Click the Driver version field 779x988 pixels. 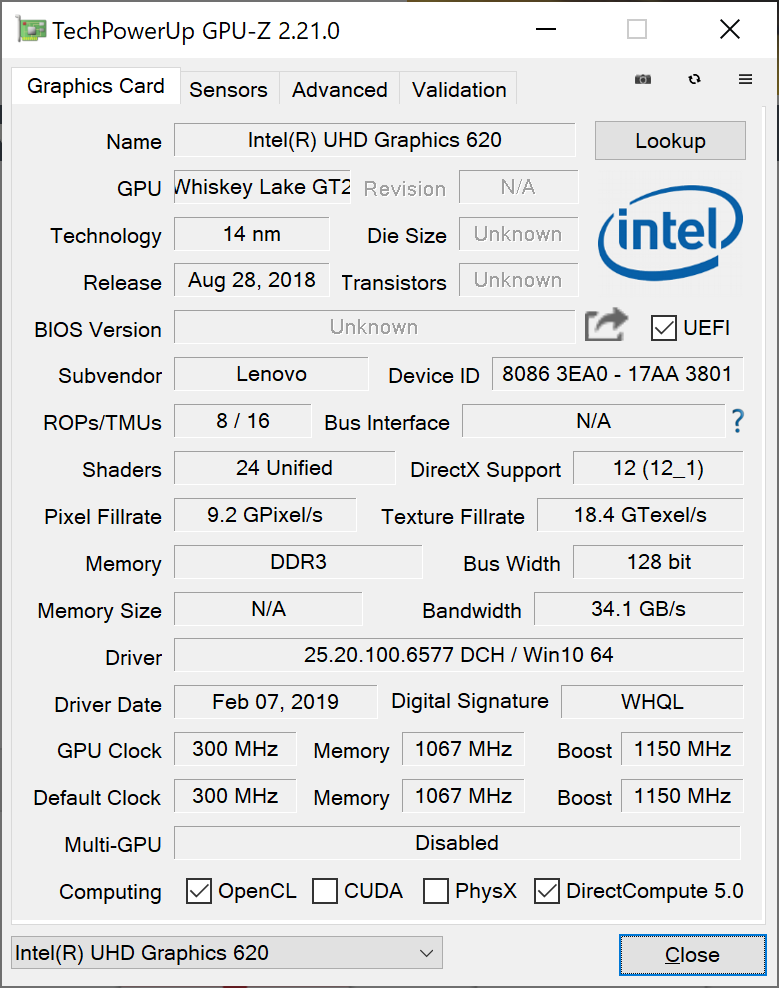458,656
